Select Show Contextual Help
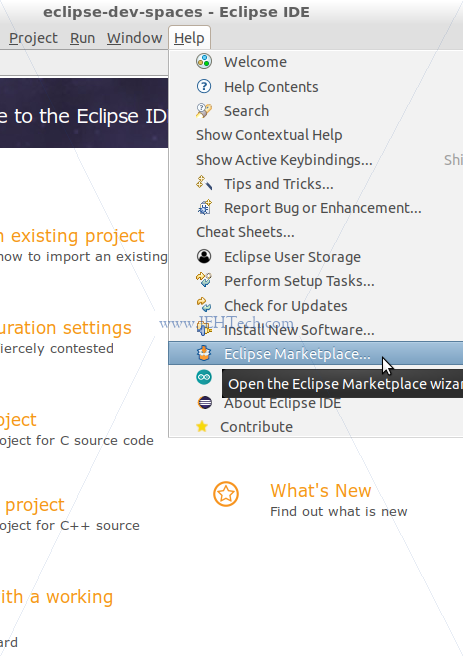The image size is (463, 656). point(269,135)
